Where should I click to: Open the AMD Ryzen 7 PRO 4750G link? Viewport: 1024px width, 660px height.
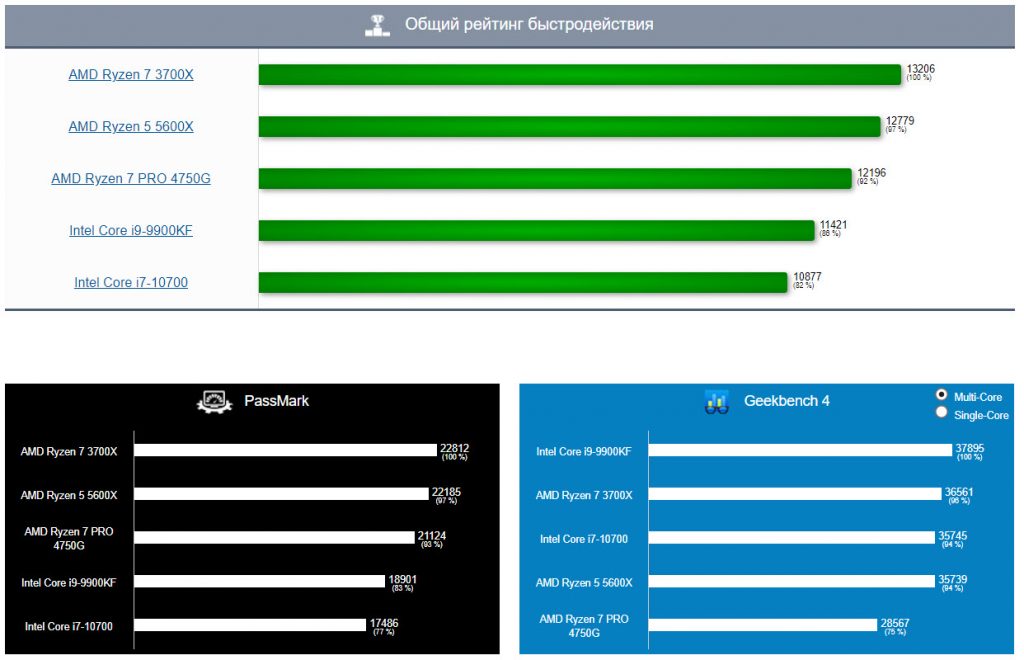131,179
